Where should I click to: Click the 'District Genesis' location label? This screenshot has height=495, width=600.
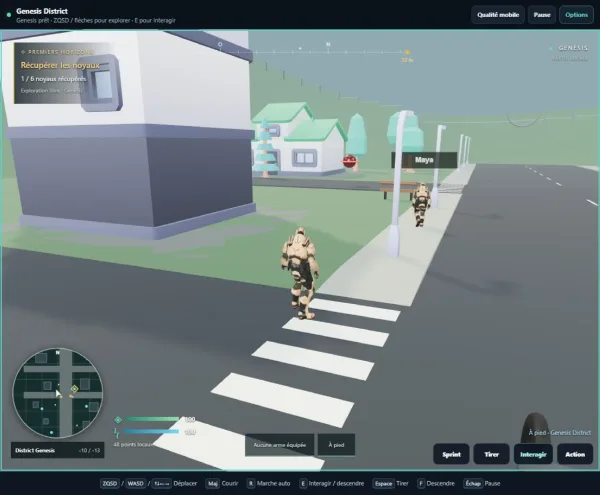[35, 450]
